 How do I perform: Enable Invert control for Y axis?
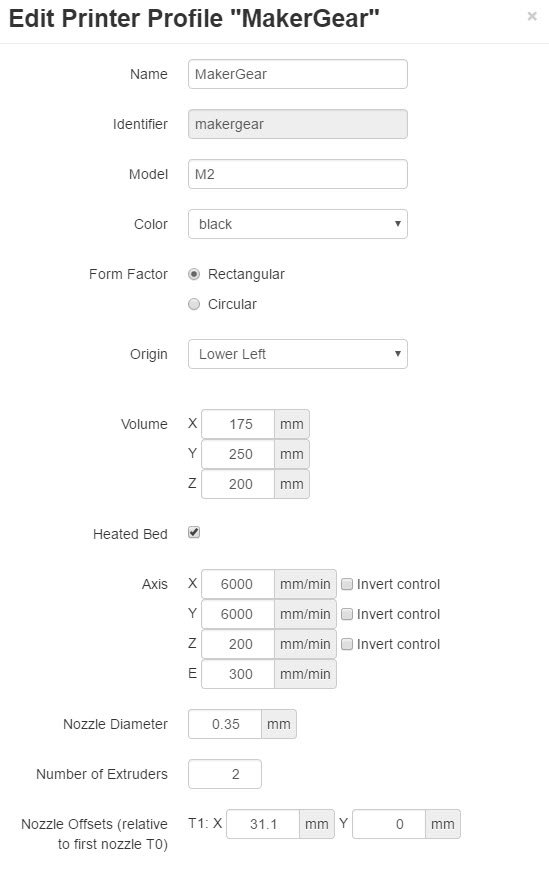pyautogui.click(x=347, y=614)
